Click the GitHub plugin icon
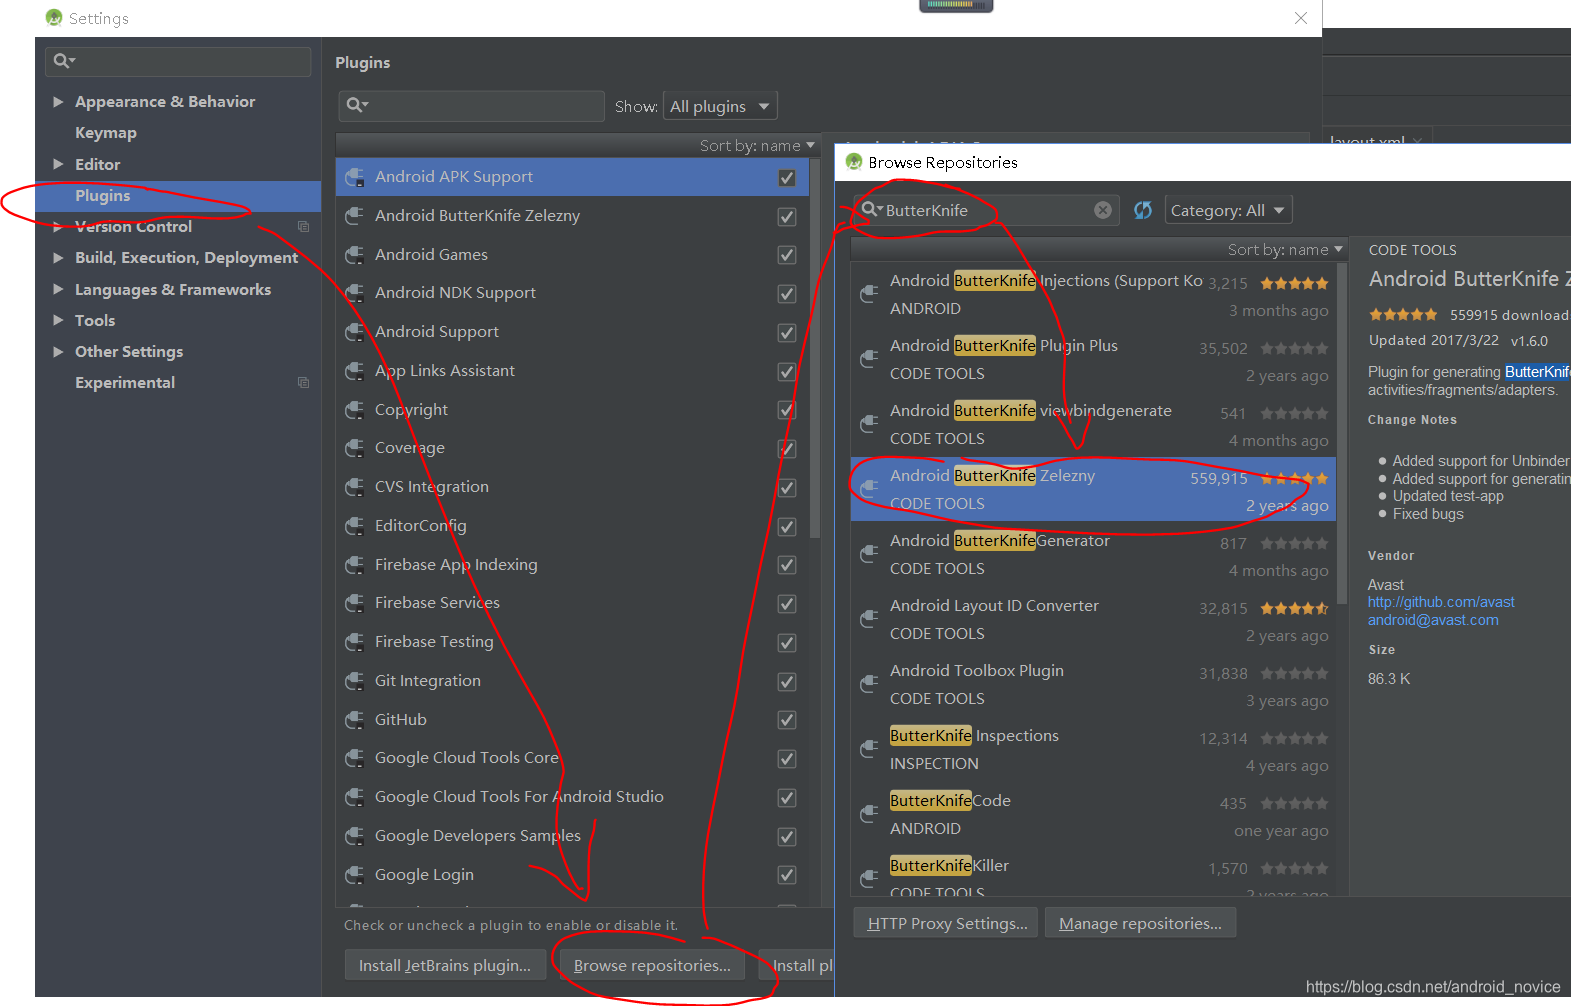Image resolution: width=1571 pixels, height=1006 pixels. pyautogui.click(x=354, y=720)
